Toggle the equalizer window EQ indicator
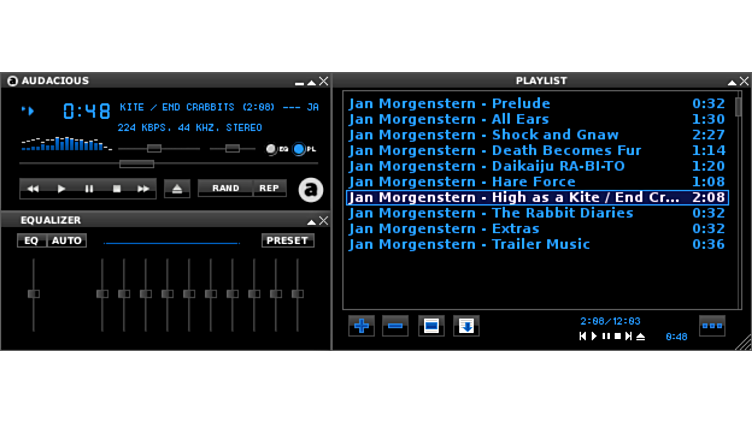752x423 pixels. click(272, 149)
